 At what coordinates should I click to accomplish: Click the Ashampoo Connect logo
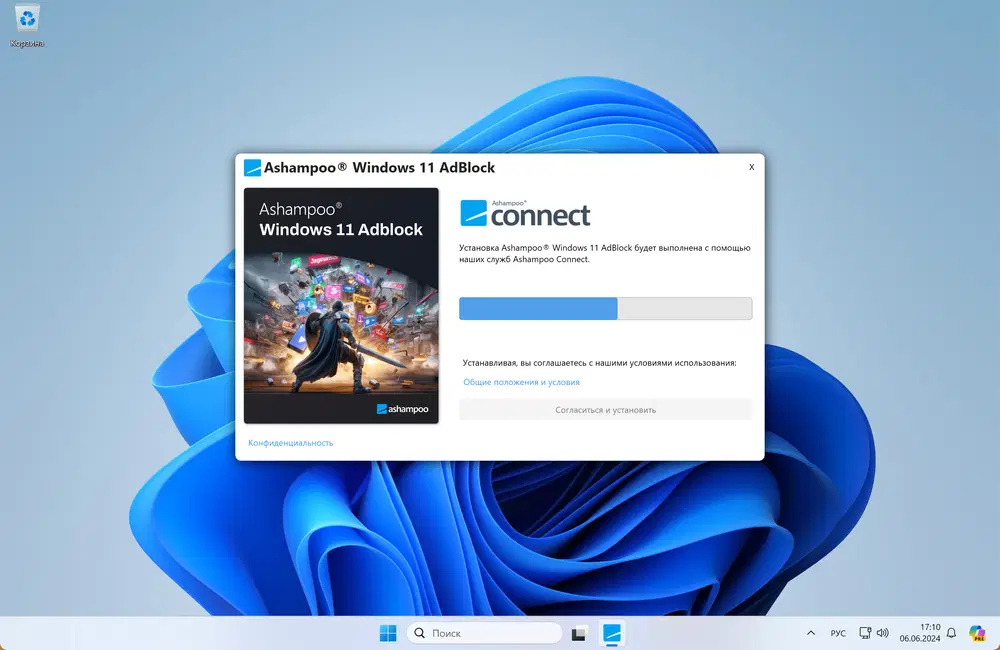[525, 213]
